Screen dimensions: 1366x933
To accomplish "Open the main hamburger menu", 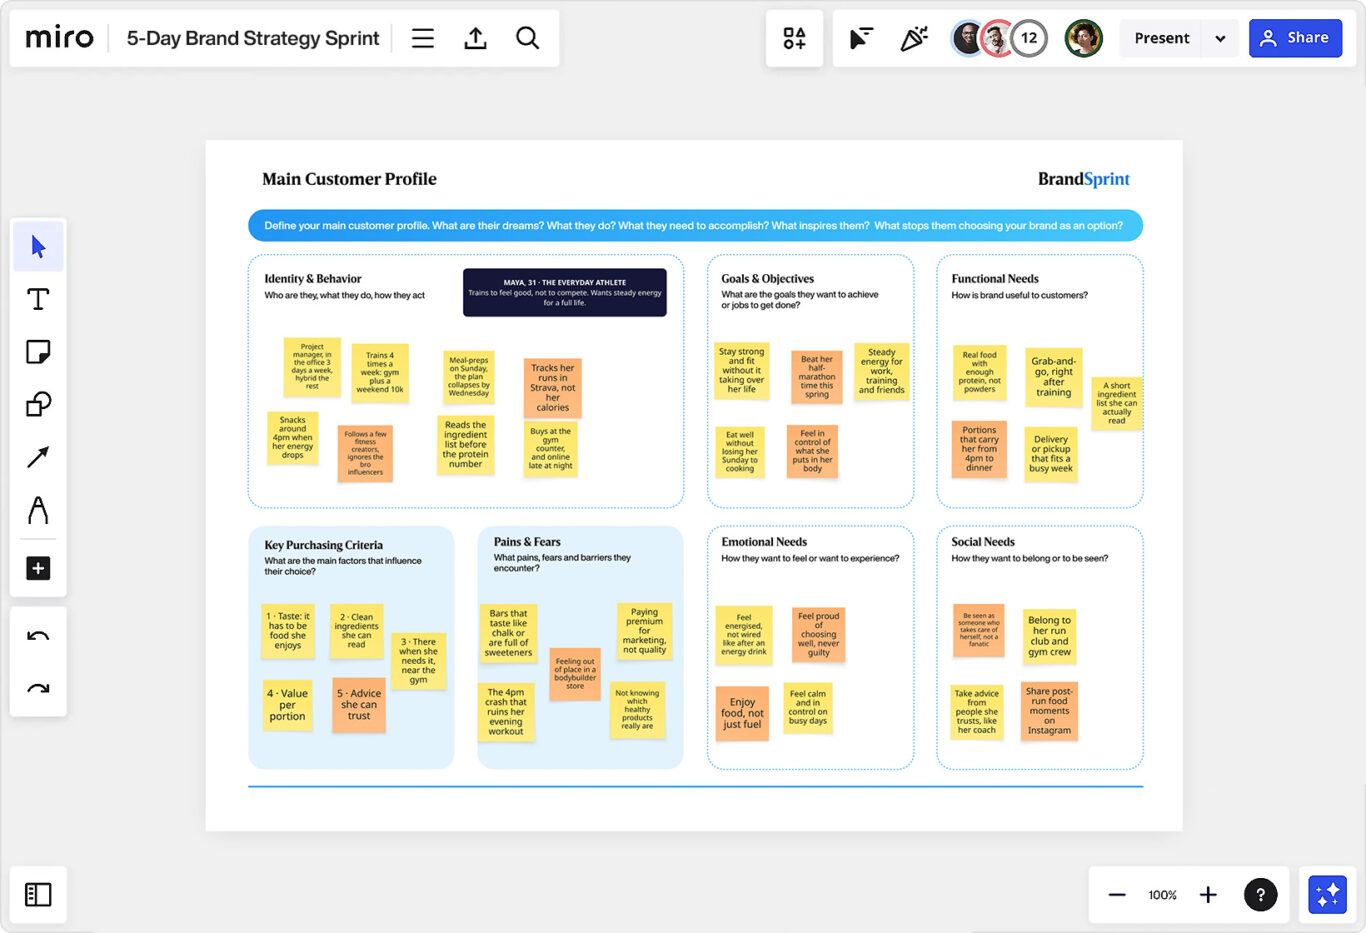I will point(423,38).
